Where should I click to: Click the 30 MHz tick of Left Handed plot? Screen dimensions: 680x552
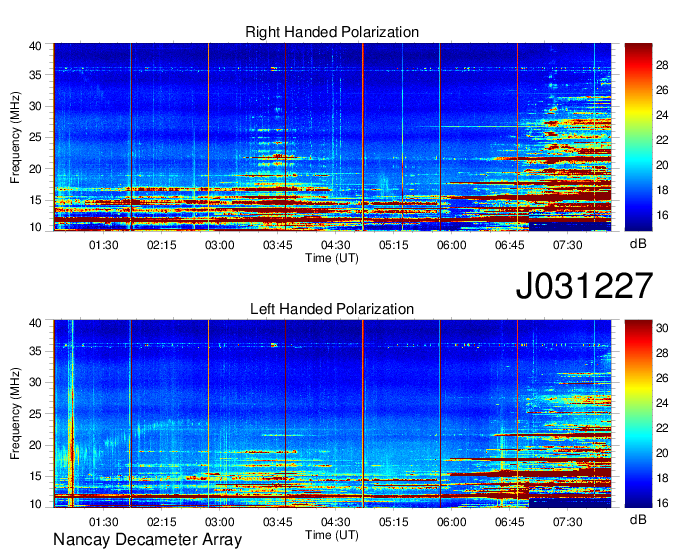click(x=36, y=382)
